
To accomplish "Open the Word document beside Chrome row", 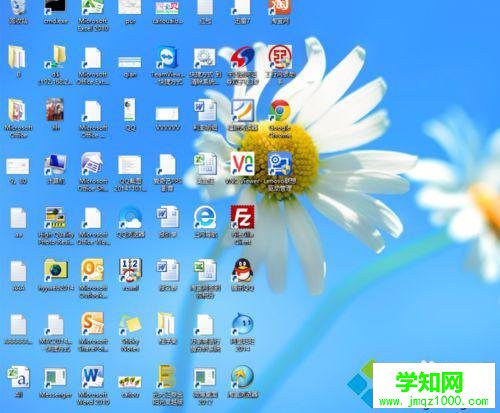I will (x=205, y=110).
